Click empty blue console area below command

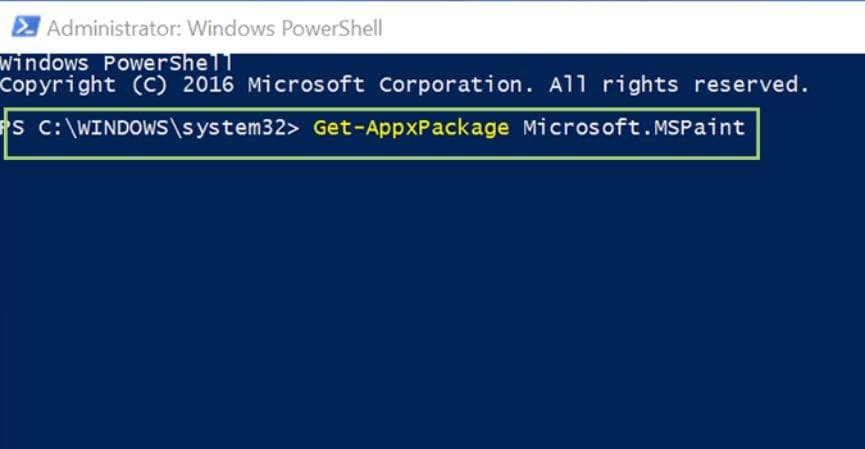click(430, 300)
